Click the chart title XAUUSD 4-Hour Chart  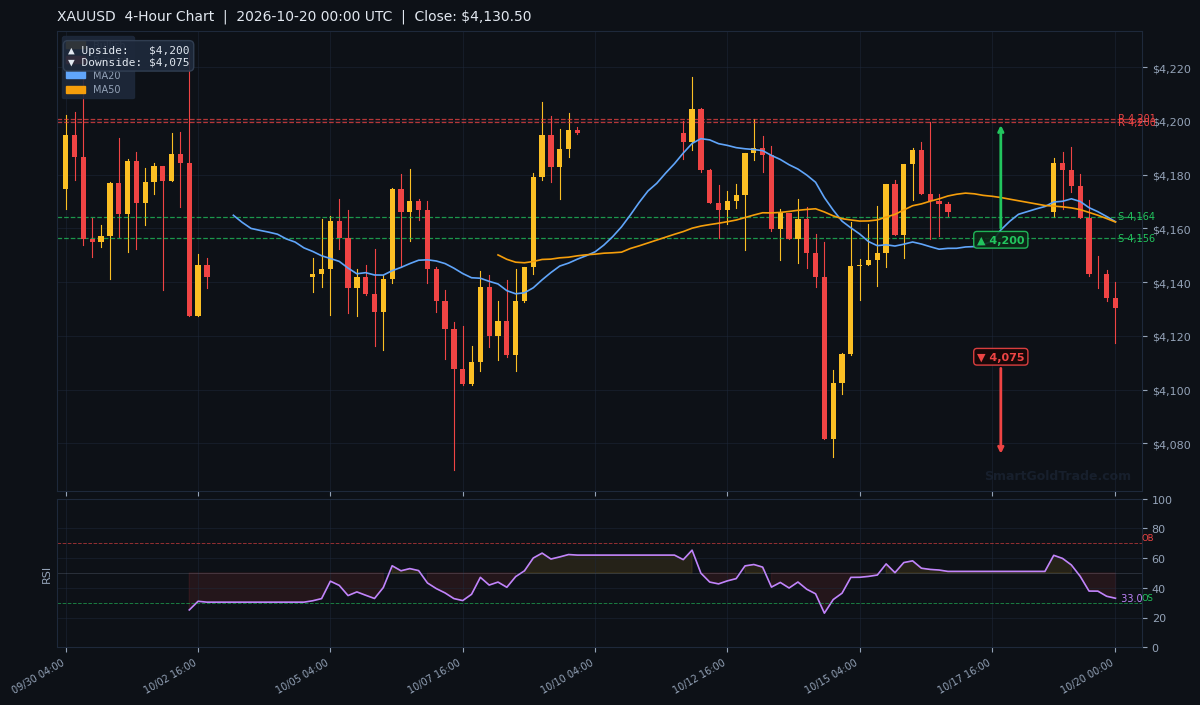(x=136, y=16)
